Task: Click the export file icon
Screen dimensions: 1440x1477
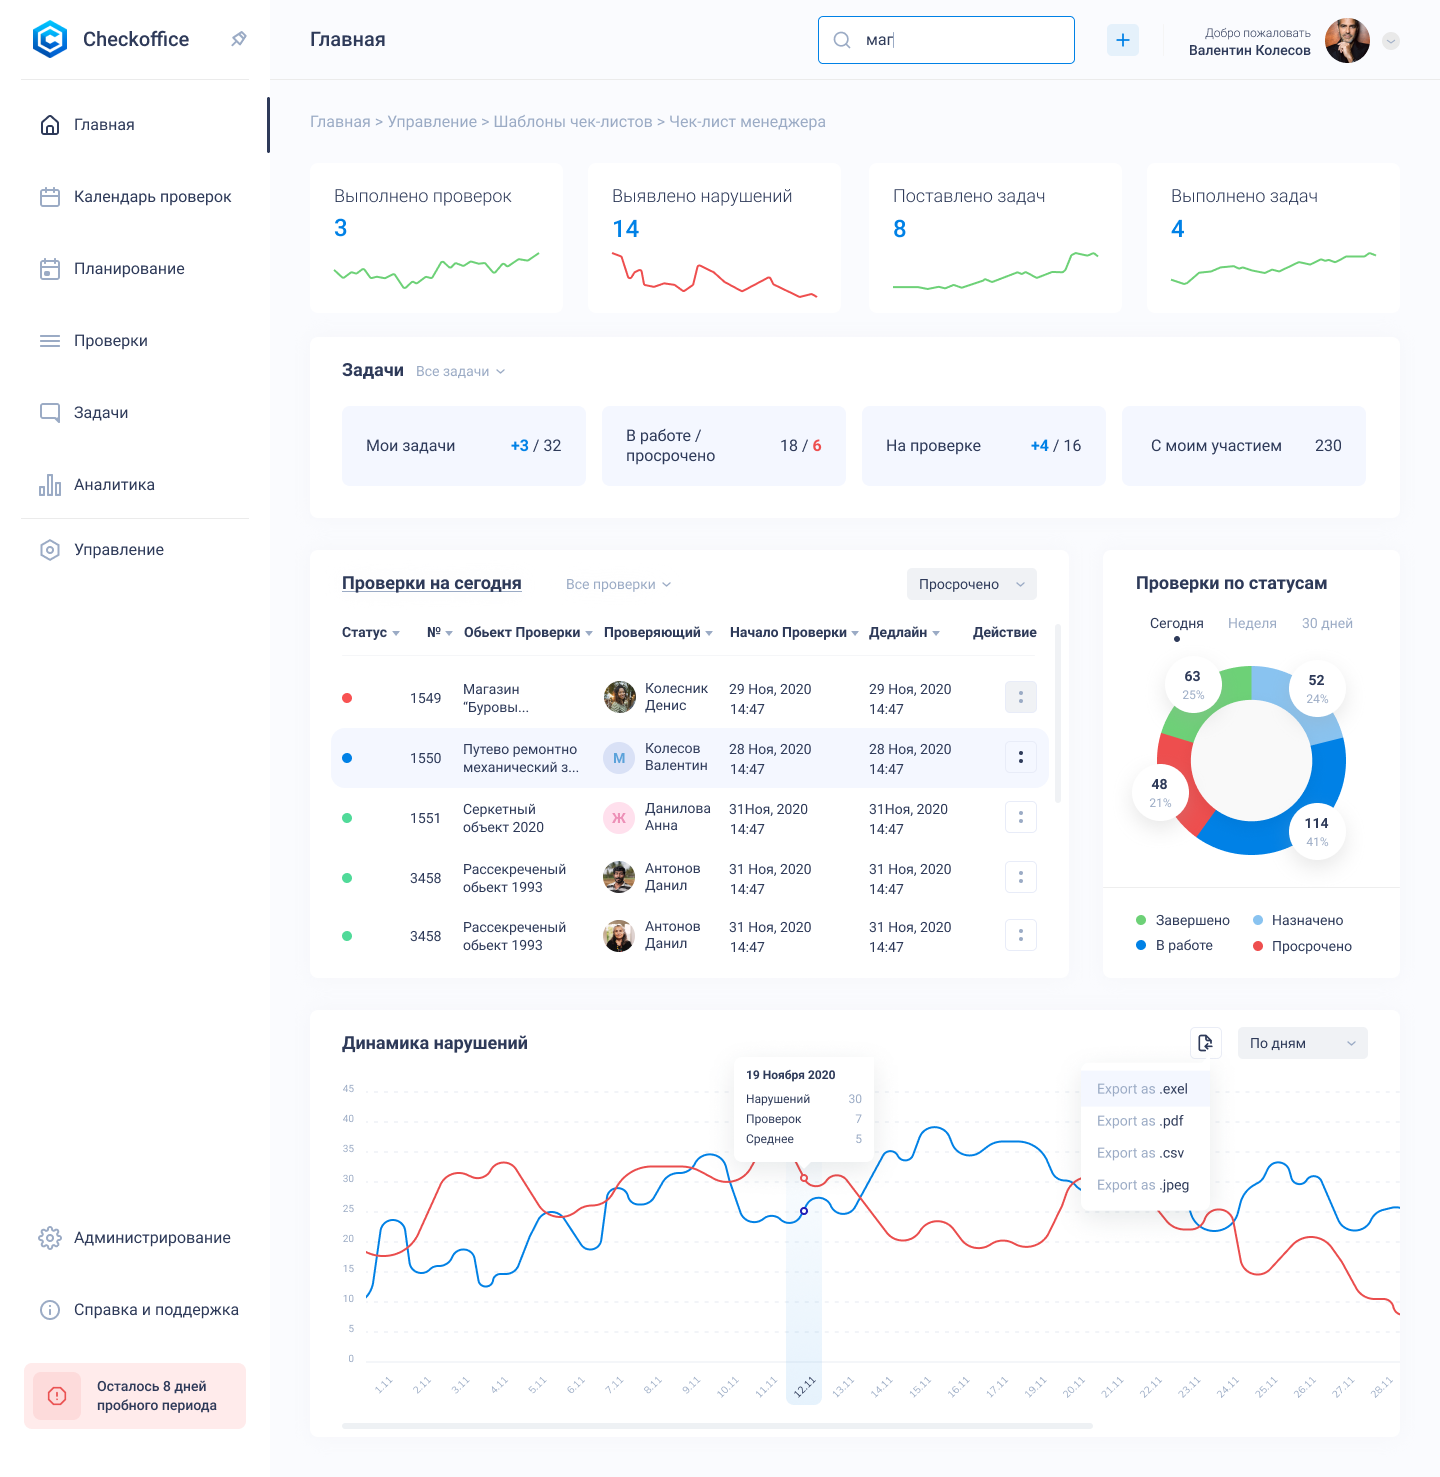Action: 1206,1043
